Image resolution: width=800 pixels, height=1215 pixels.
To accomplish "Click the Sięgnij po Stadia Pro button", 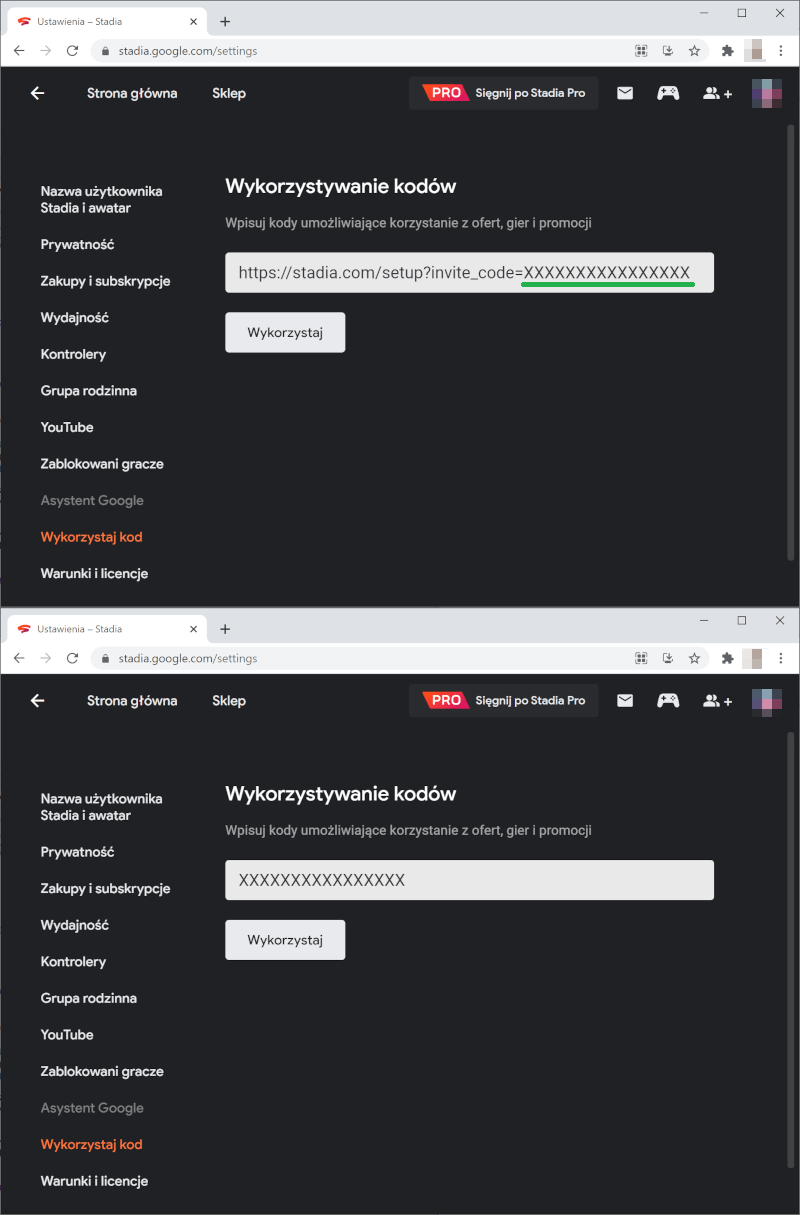I will [x=503, y=92].
